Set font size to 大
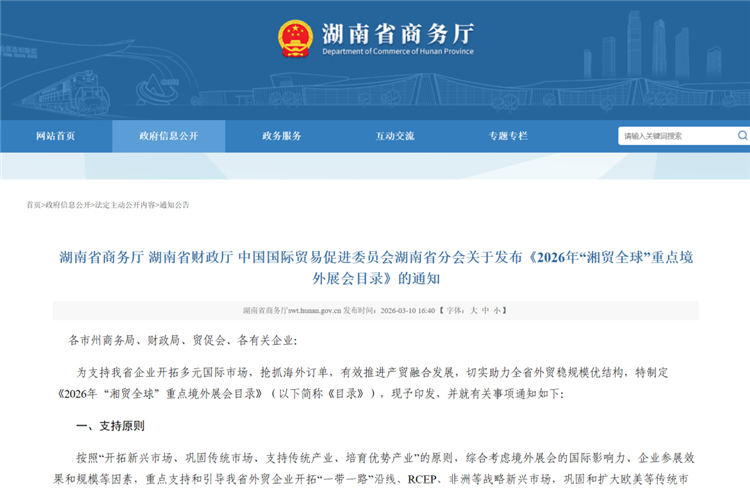This screenshot has height=491, width=750. click(x=475, y=311)
